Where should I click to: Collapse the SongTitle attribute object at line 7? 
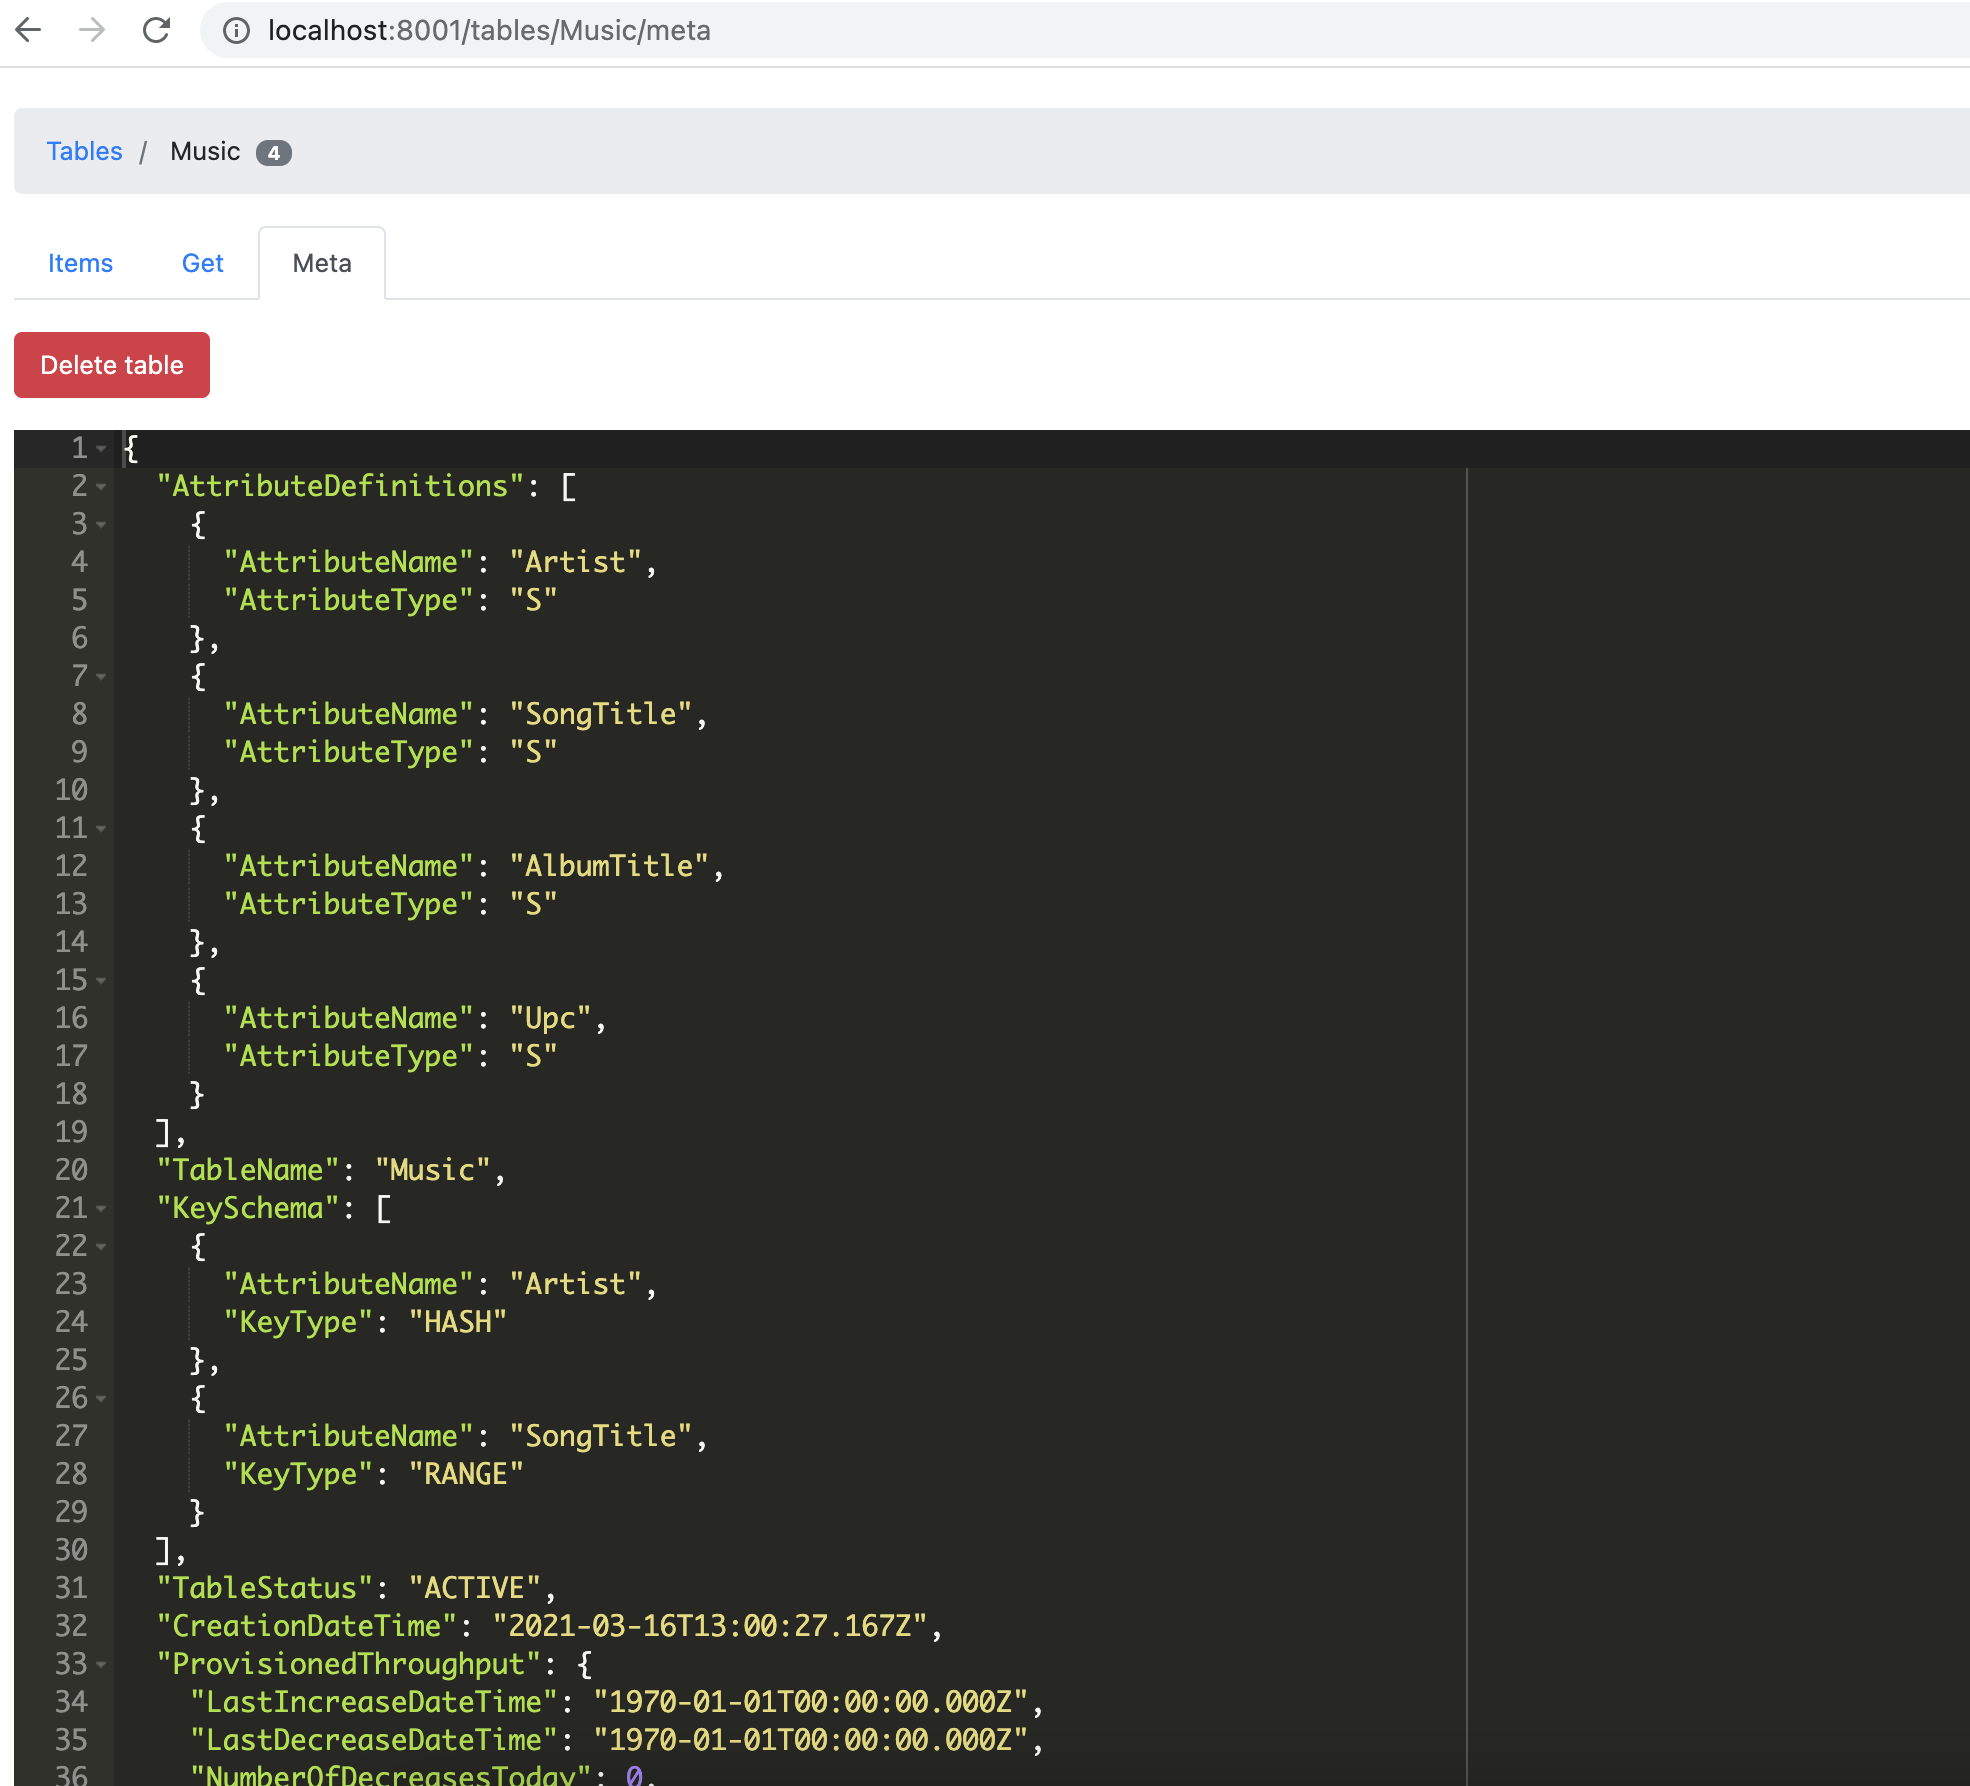[100, 678]
